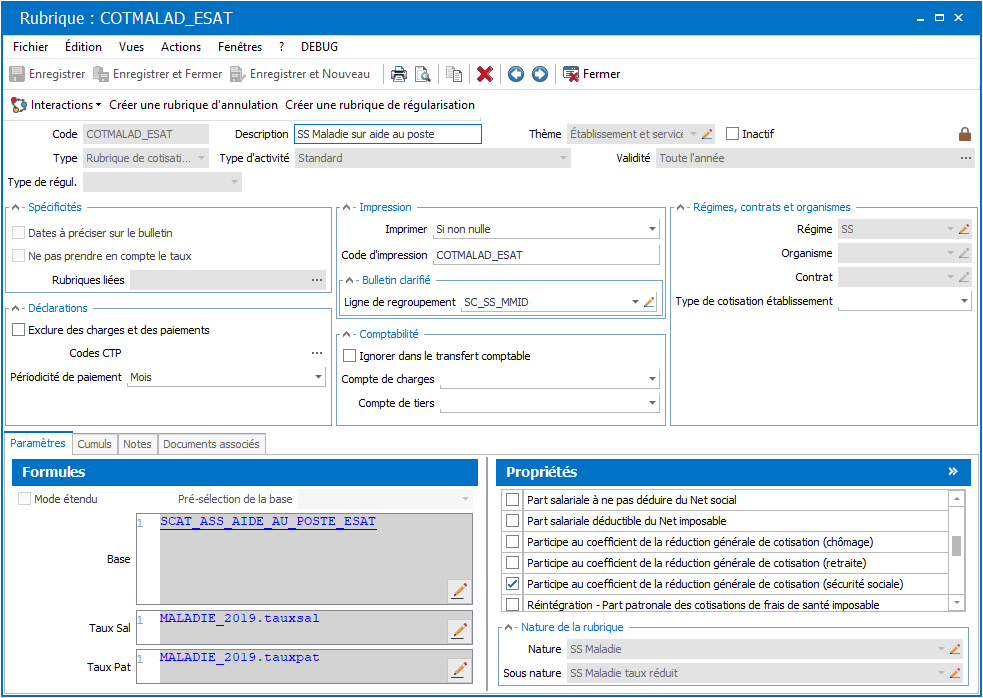This screenshot has height=698, width=983.
Task: Check Ignorer dans le transfert comptable
Action: [350, 356]
